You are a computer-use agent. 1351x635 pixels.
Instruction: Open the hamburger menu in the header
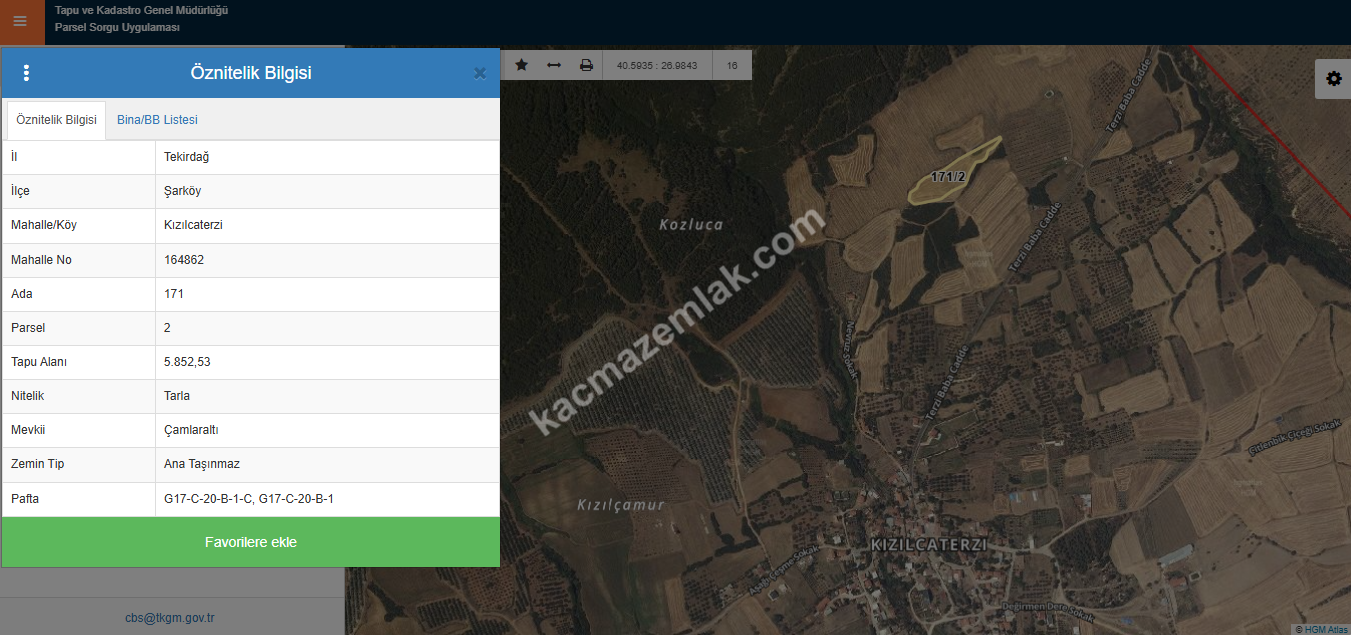pos(21,21)
